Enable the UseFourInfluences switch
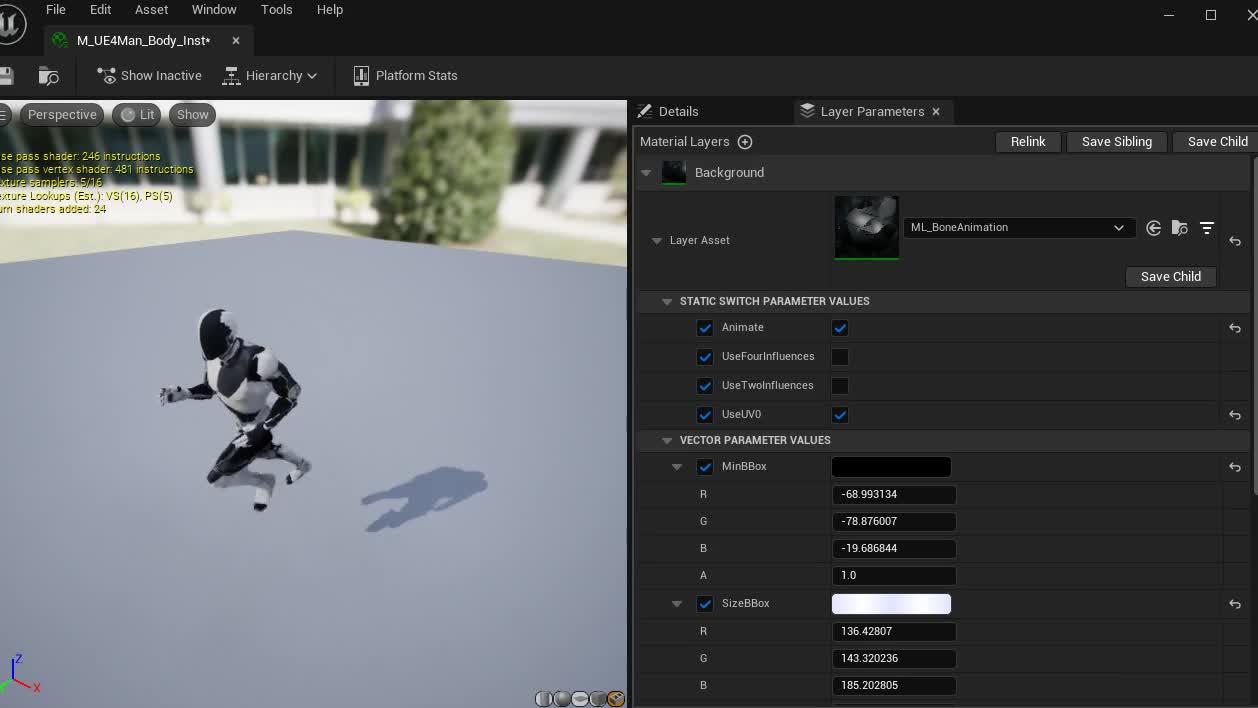Viewport: 1258px width, 708px height. pos(840,356)
